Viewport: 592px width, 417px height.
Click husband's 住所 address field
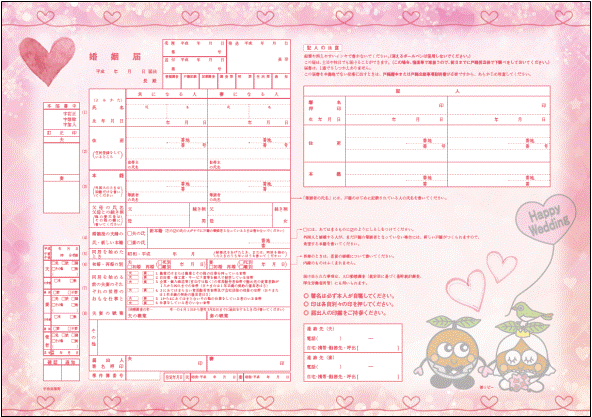166,148
